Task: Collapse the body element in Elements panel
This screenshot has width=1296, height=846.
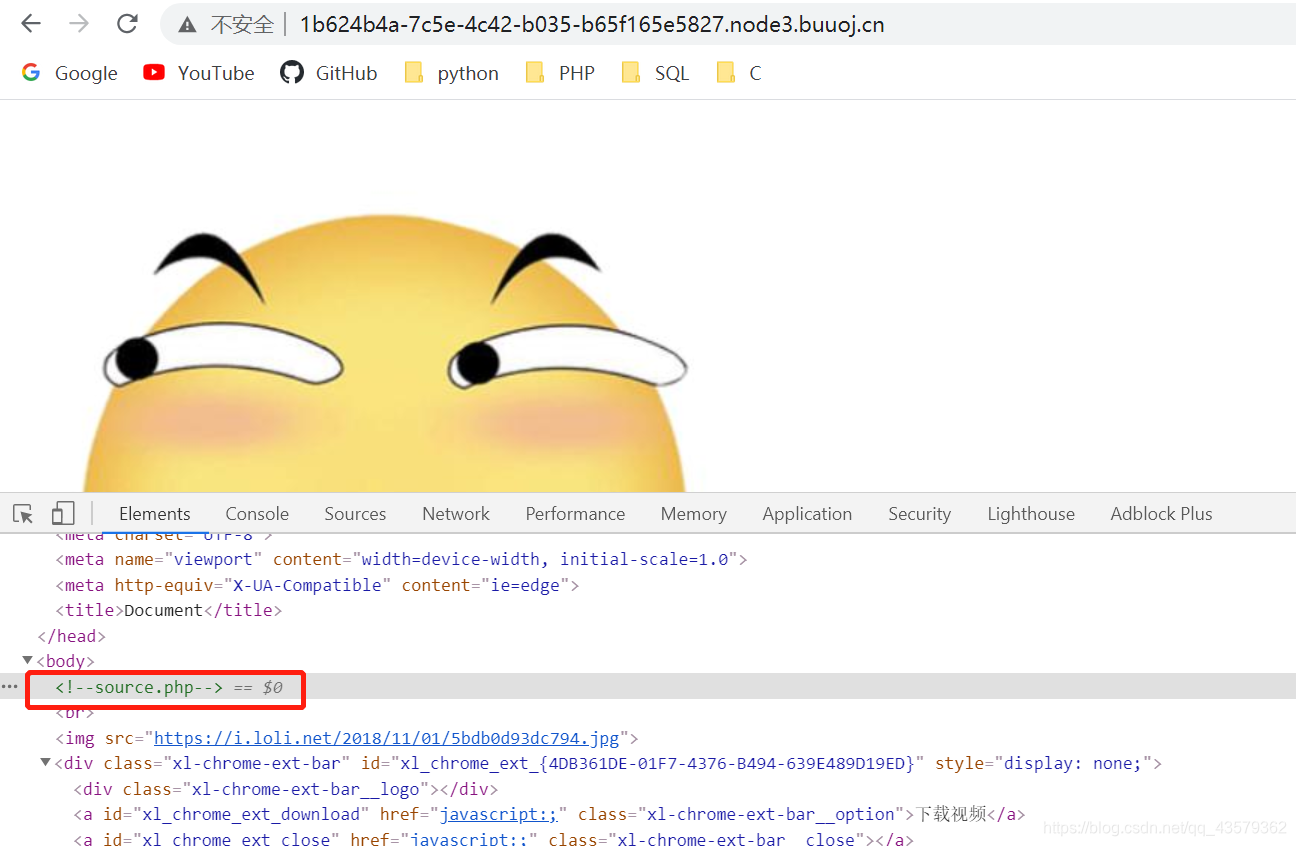Action: click(x=27, y=660)
